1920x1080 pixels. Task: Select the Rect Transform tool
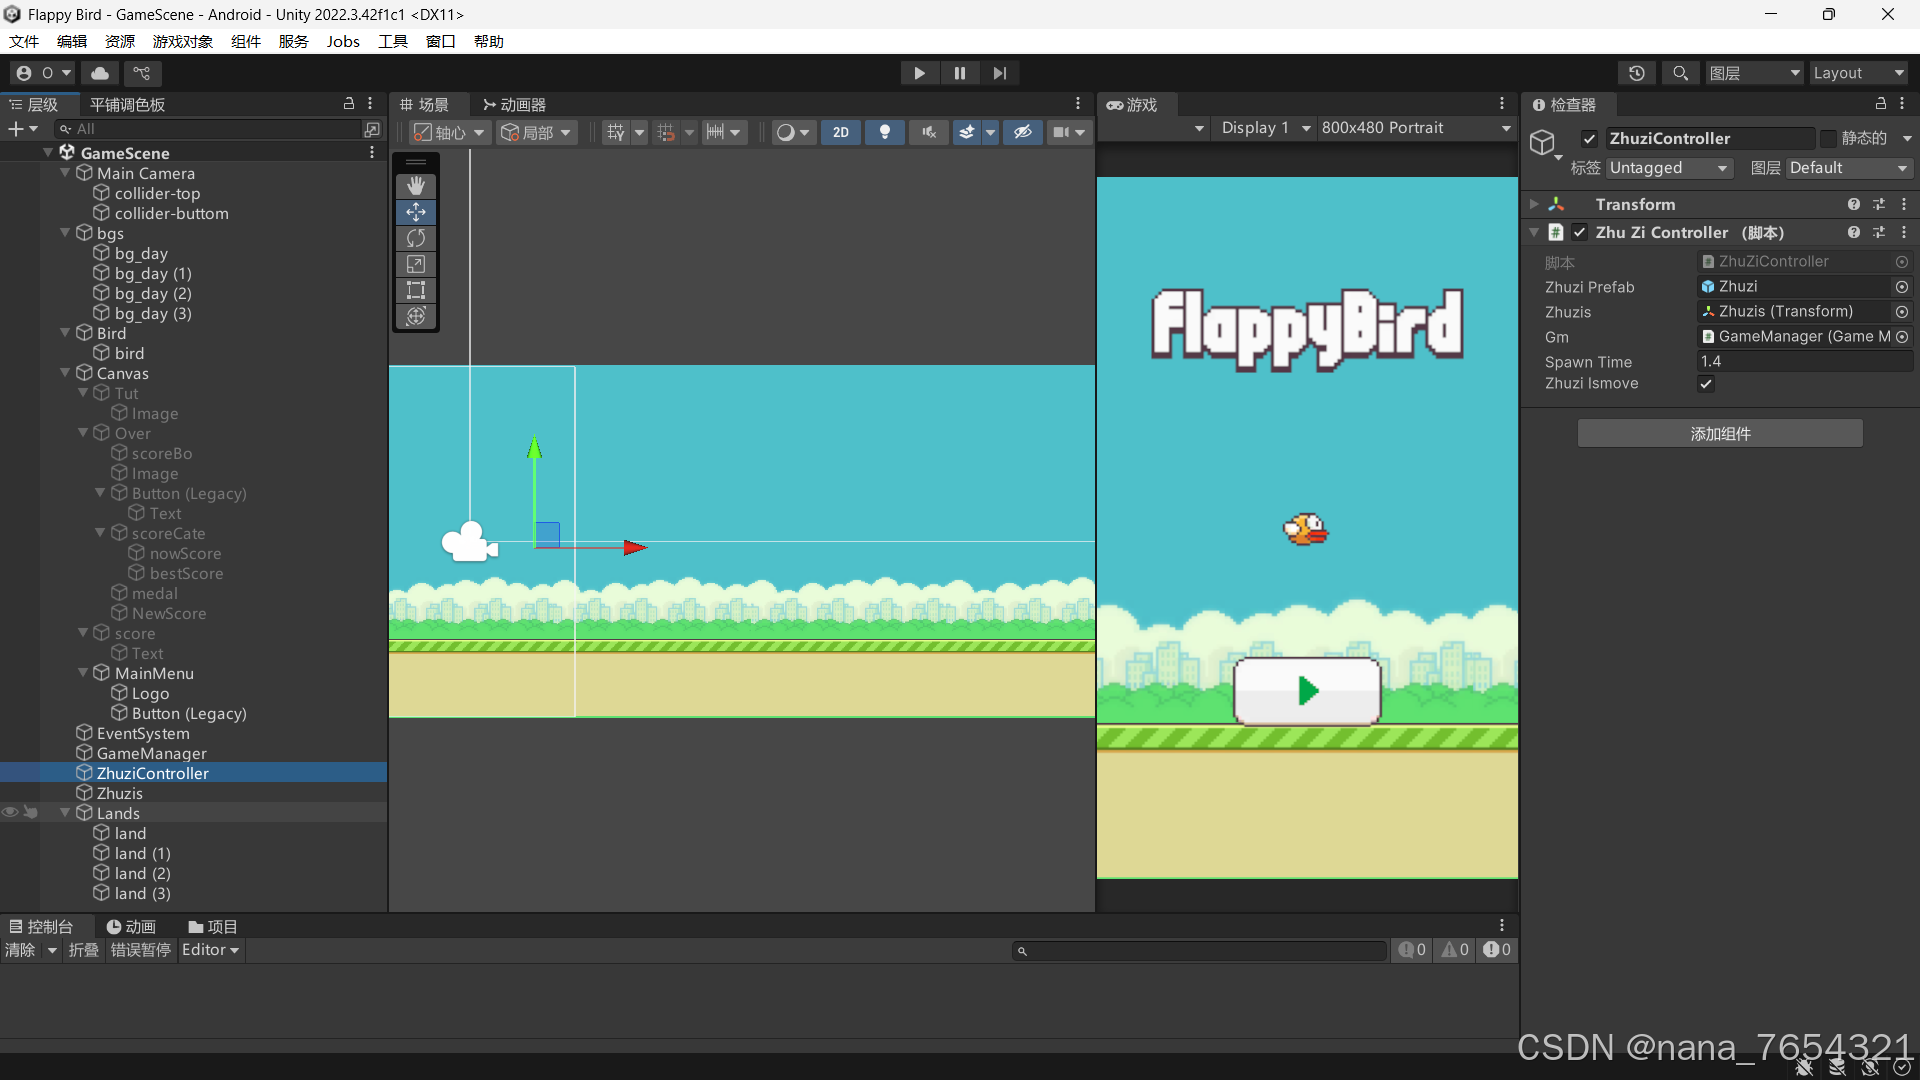pos(415,290)
